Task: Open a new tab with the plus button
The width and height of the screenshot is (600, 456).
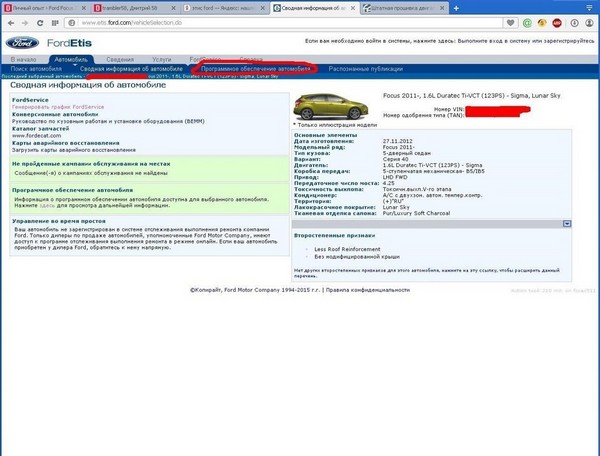Action: pos(456,8)
